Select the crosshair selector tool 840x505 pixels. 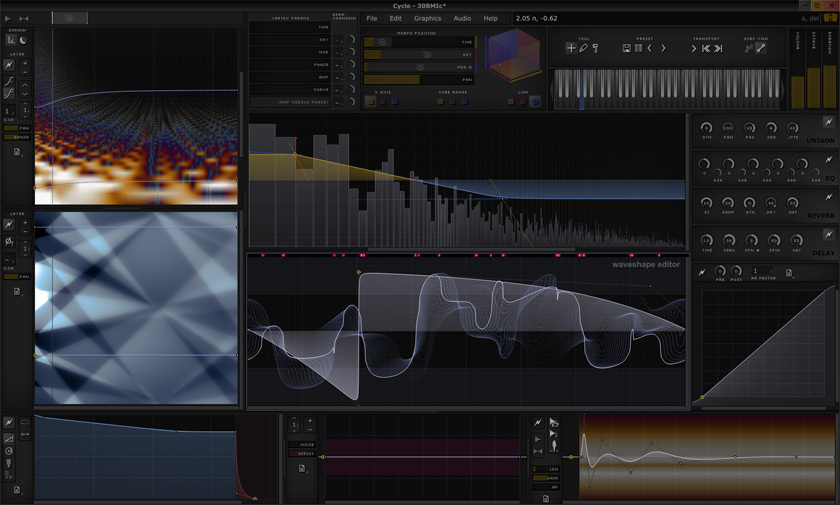click(x=571, y=48)
